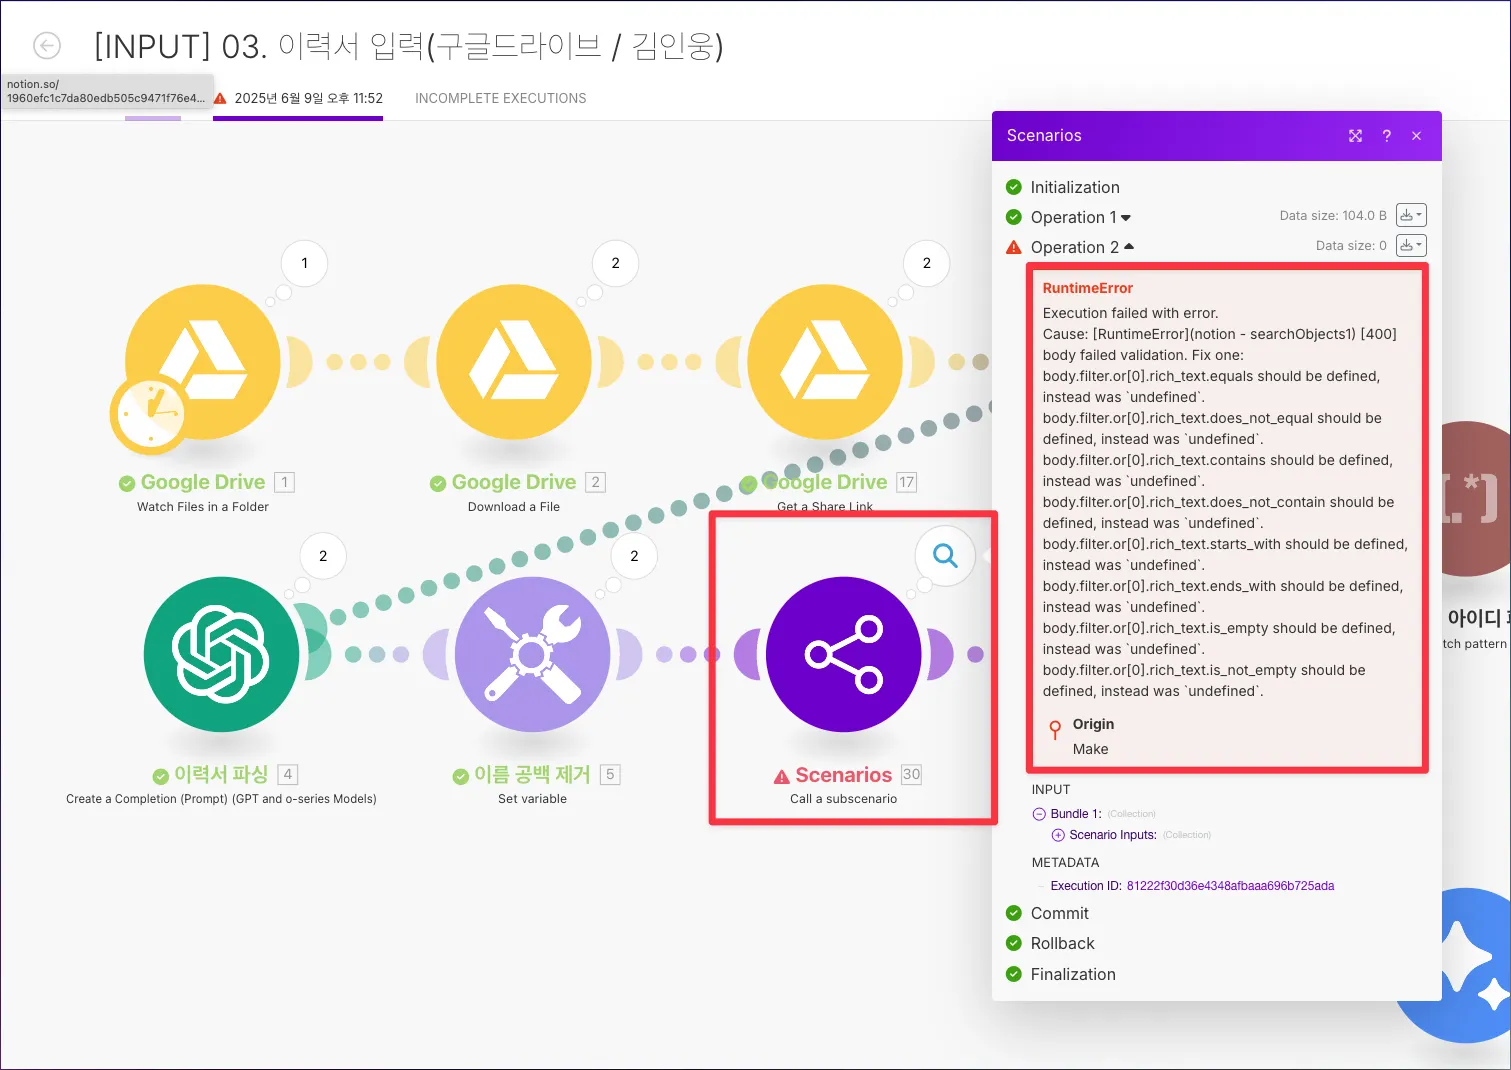Click the 'Make' origin value
1511x1070 pixels.
point(1091,749)
